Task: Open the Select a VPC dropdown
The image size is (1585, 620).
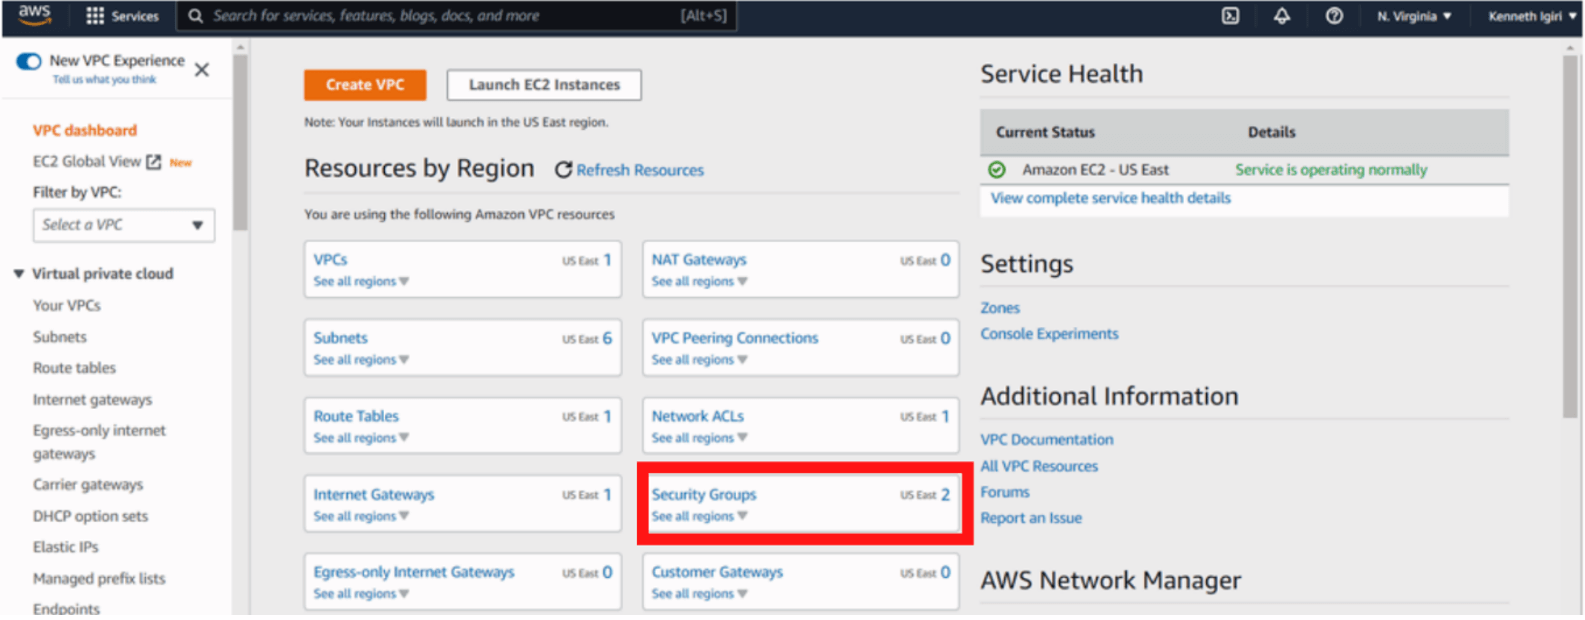Action: 124,225
